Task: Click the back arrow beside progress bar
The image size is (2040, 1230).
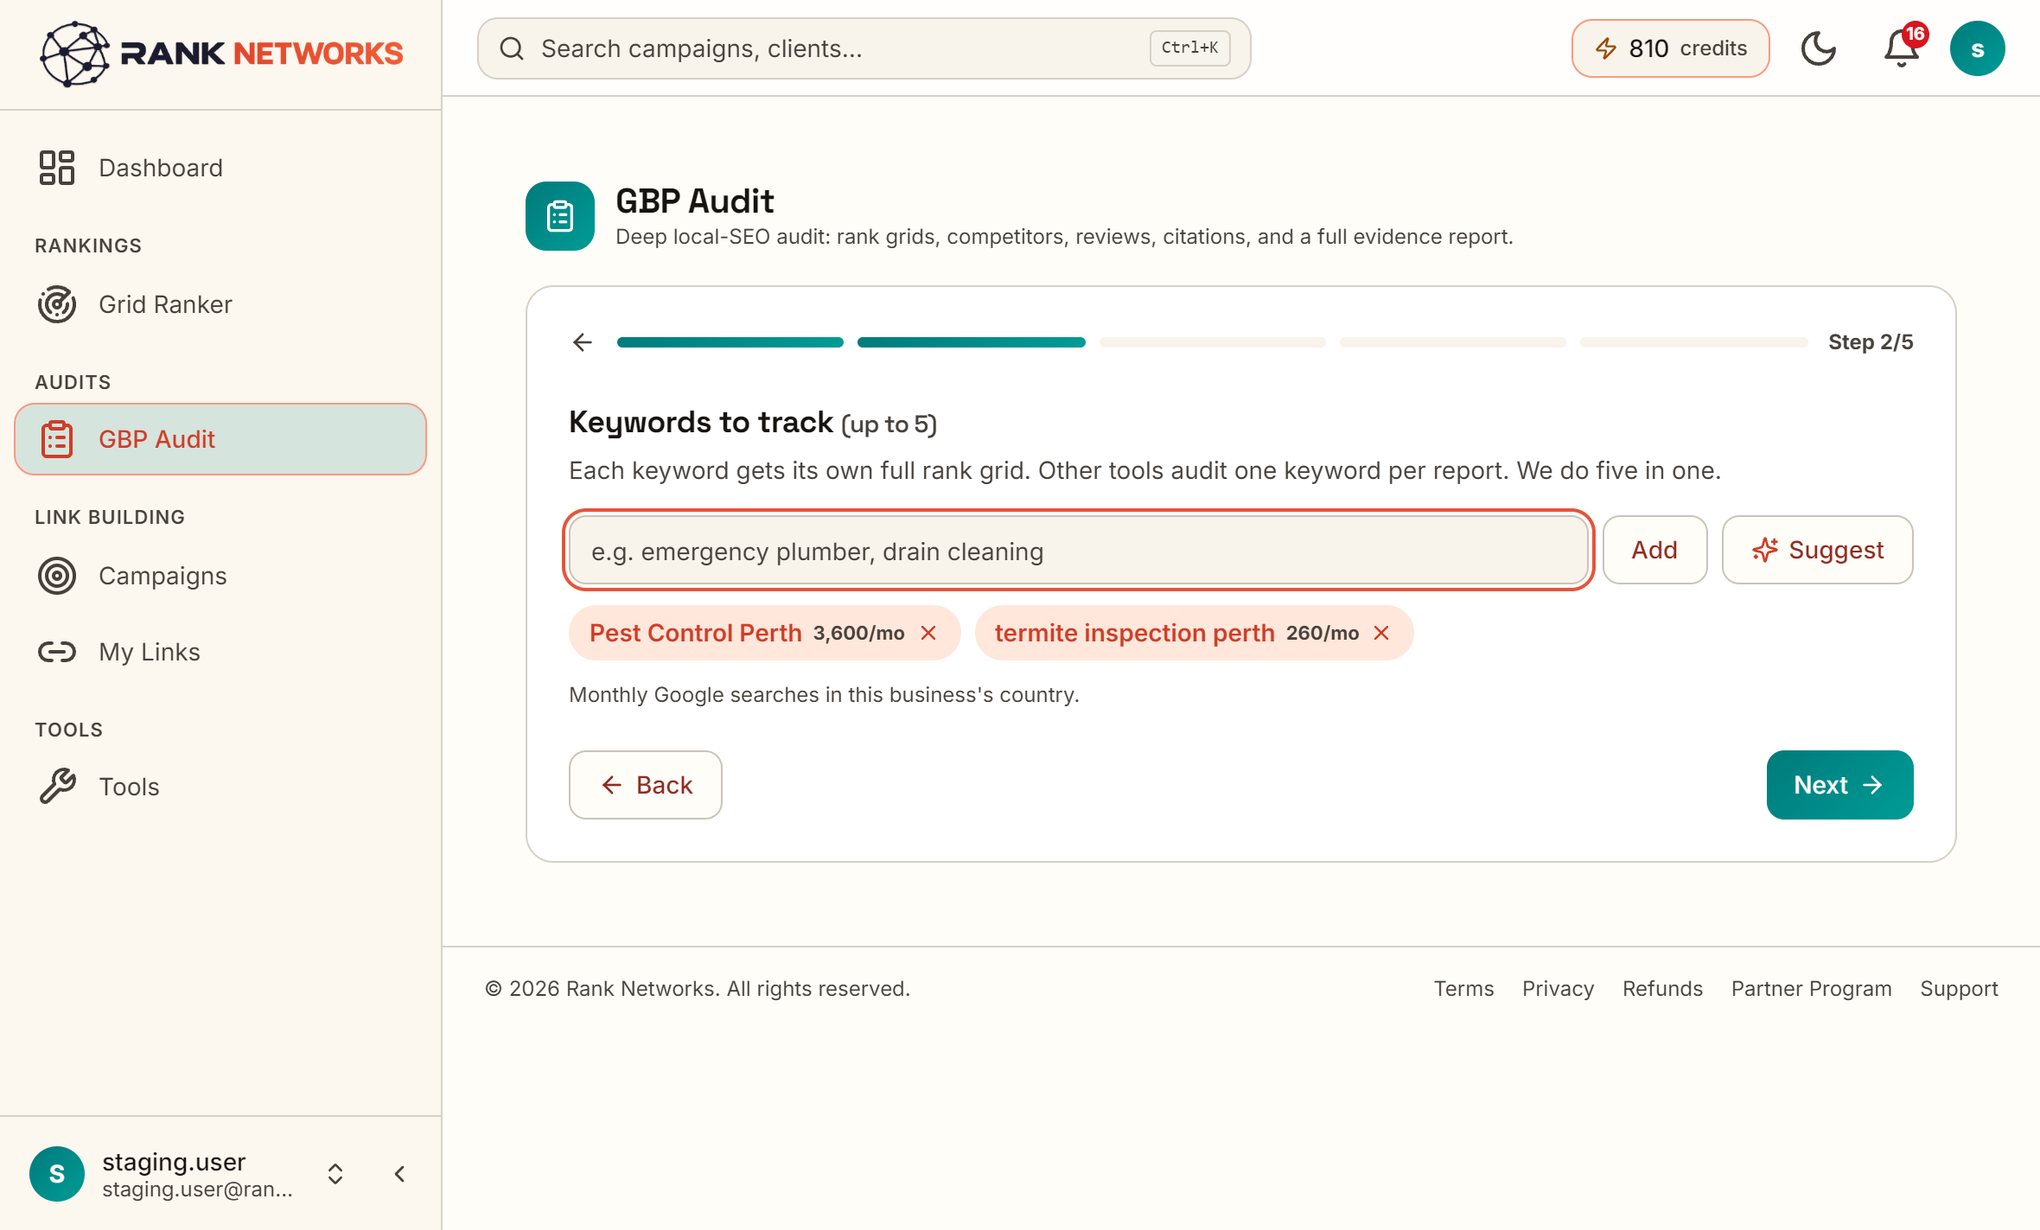Action: [583, 343]
